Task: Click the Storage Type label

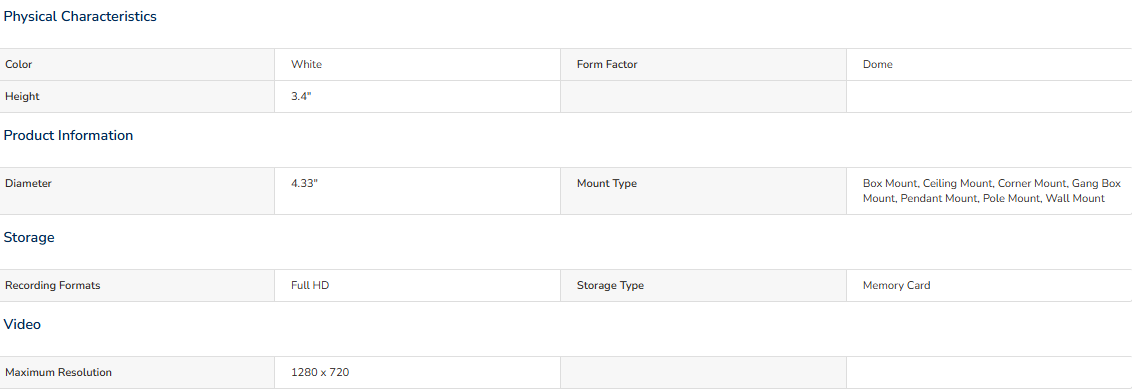Action: [x=610, y=286]
